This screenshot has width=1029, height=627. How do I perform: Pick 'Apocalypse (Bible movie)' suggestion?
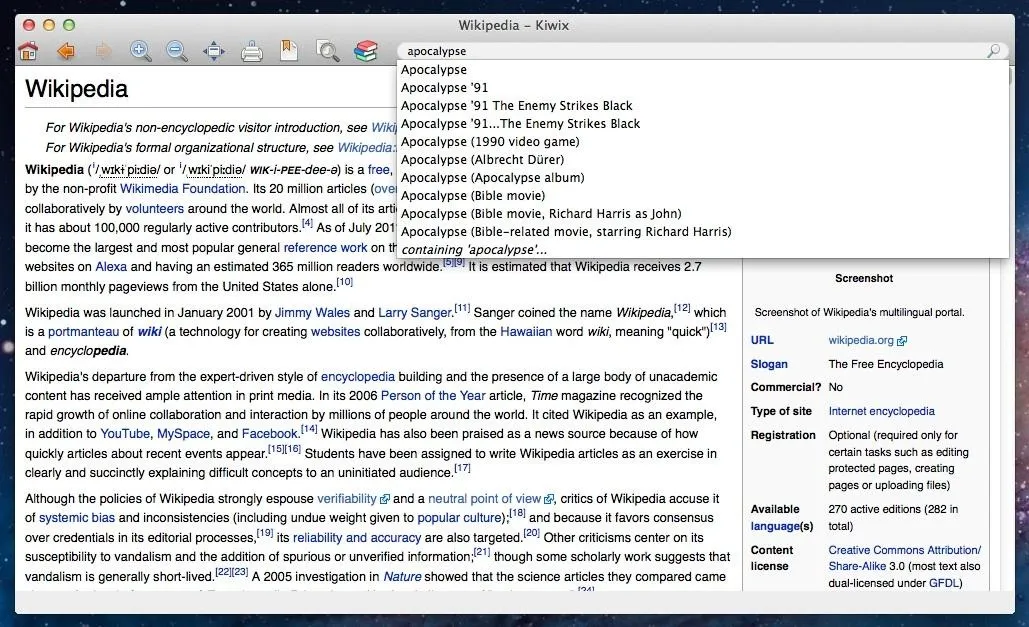point(703,196)
